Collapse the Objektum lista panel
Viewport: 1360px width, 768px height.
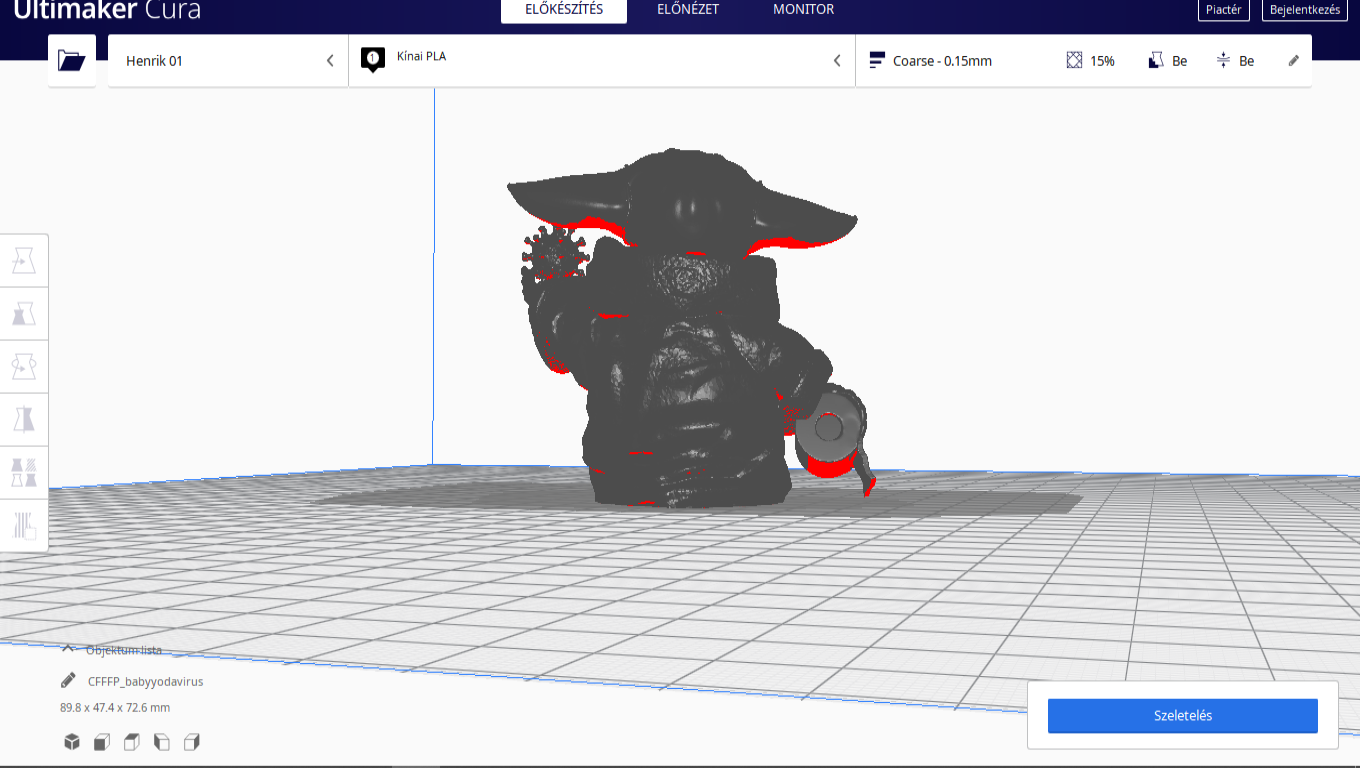111,650
